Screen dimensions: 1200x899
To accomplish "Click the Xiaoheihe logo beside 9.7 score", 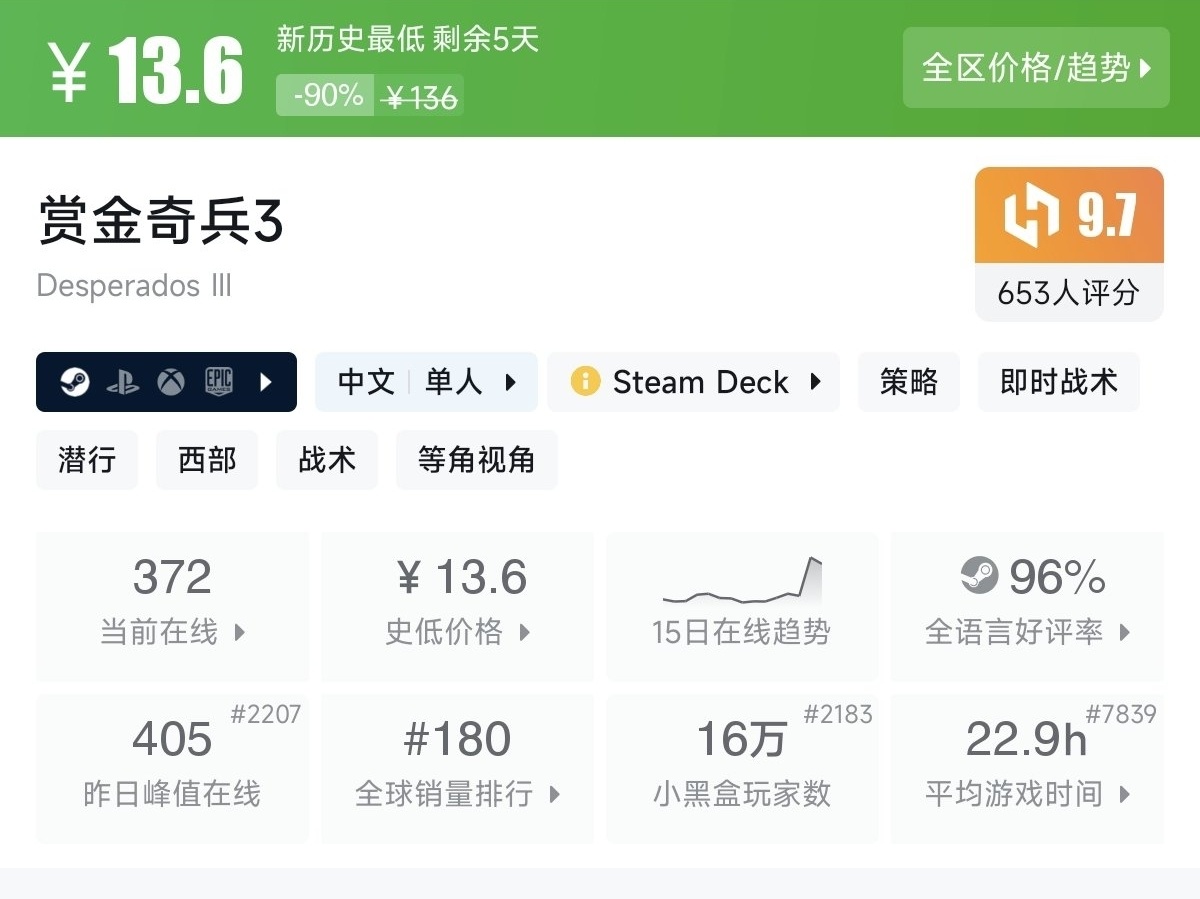I will click(1031, 215).
